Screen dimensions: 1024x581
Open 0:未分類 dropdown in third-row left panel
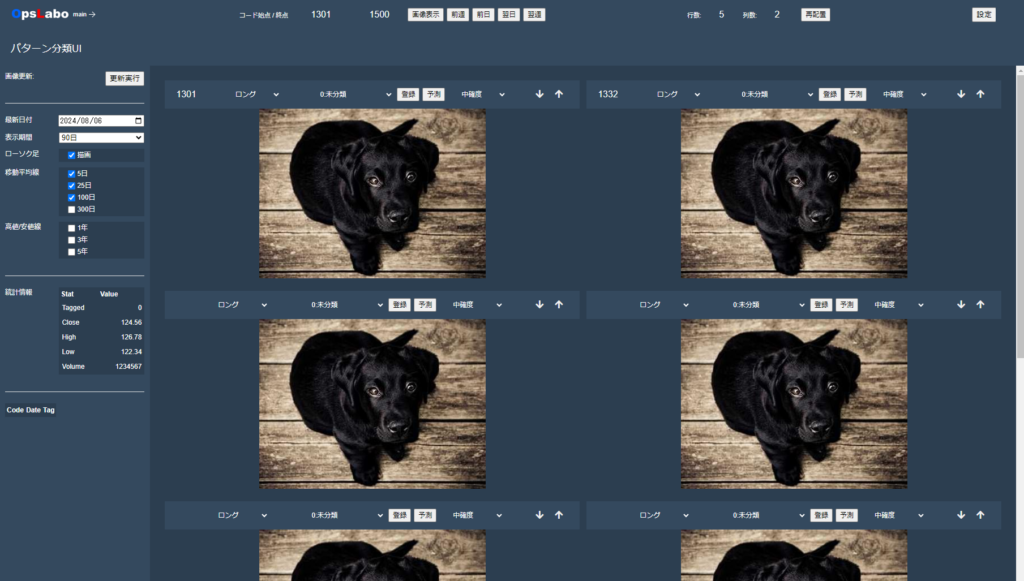pos(347,515)
